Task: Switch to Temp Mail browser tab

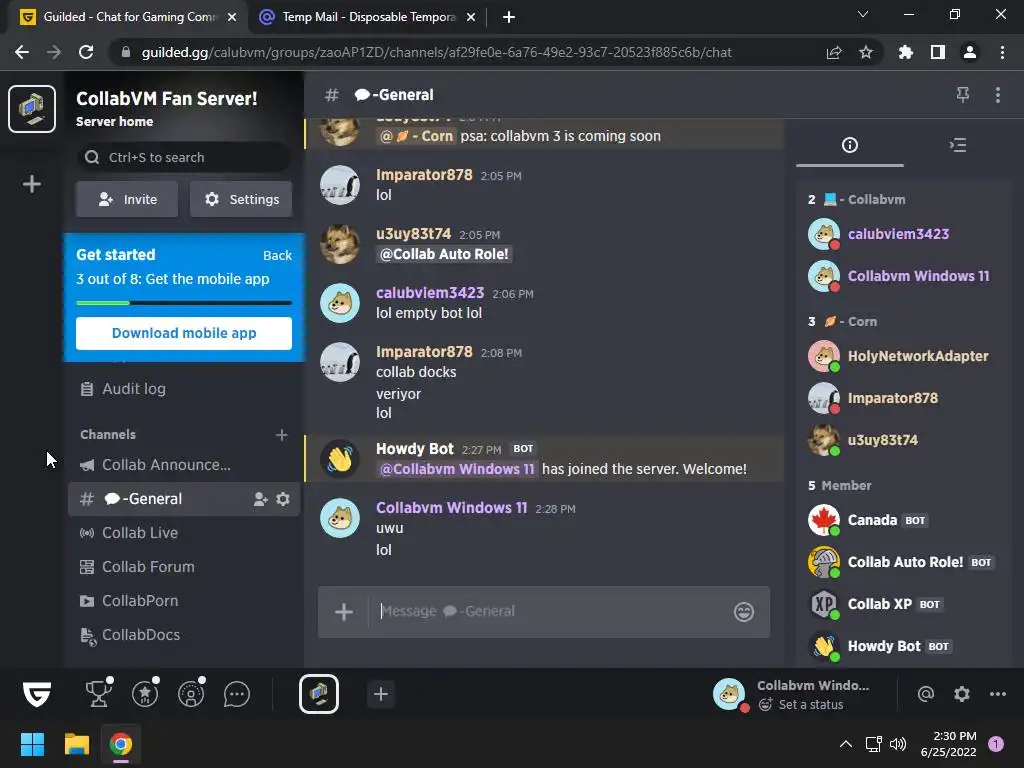Action: pos(367,17)
